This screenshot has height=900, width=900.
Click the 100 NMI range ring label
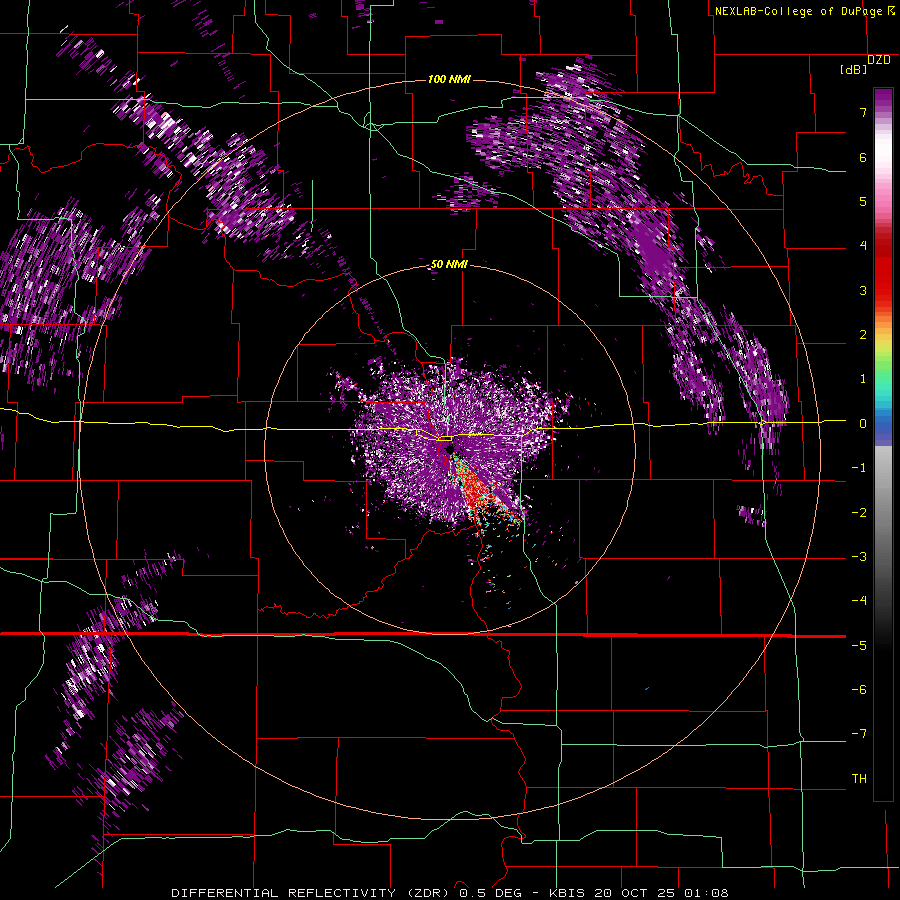[449, 79]
